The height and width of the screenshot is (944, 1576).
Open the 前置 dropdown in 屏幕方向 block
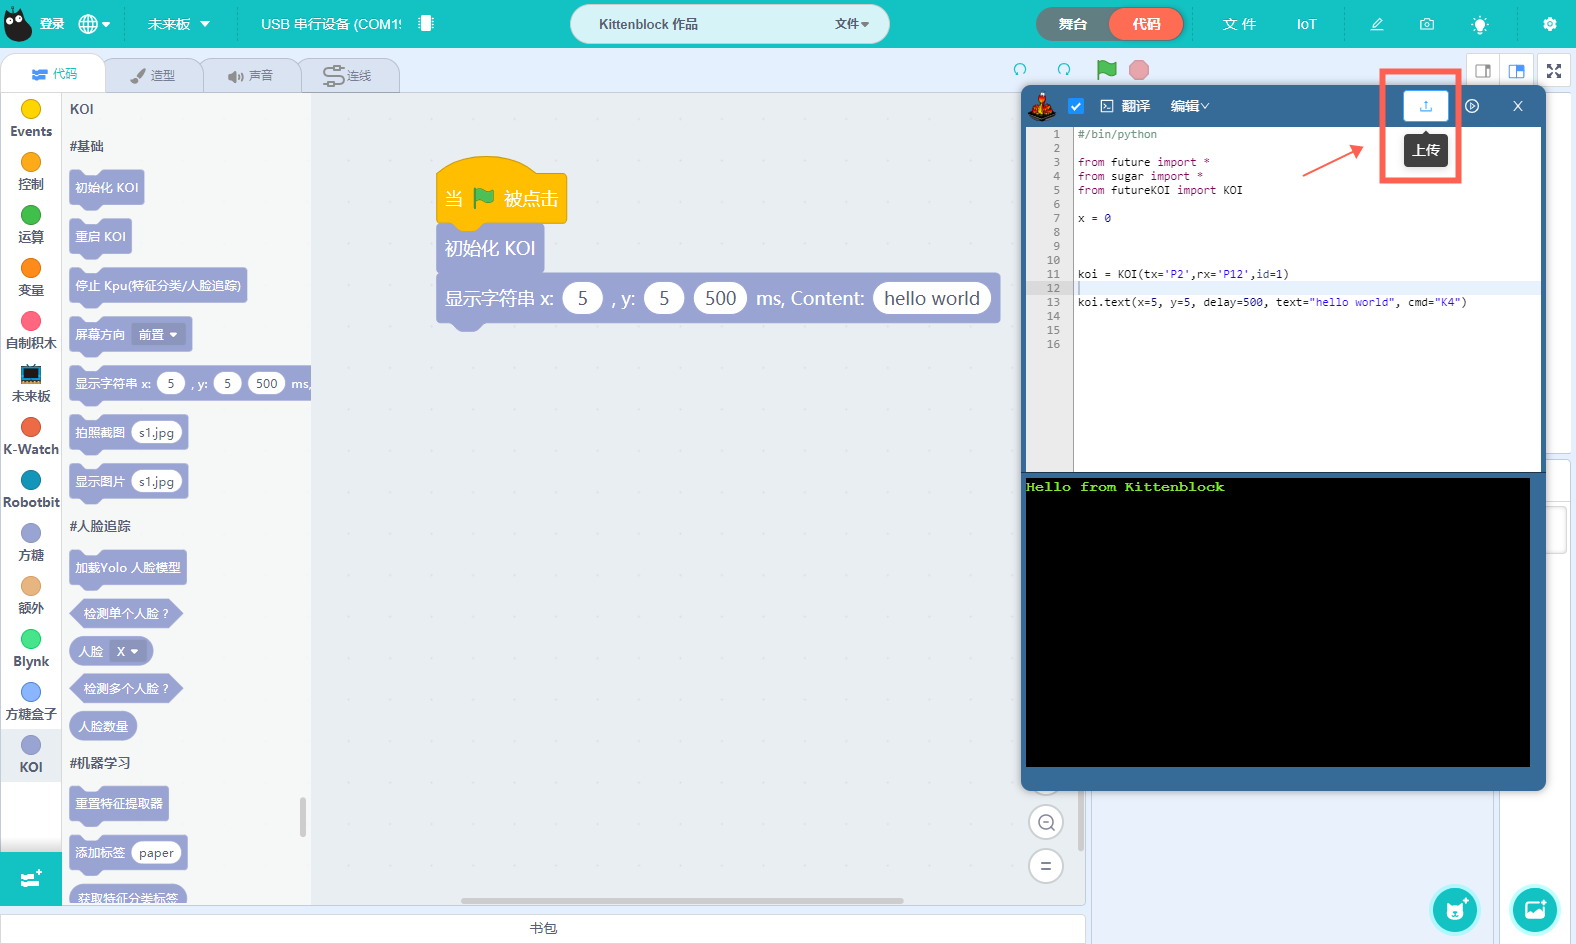tap(158, 335)
